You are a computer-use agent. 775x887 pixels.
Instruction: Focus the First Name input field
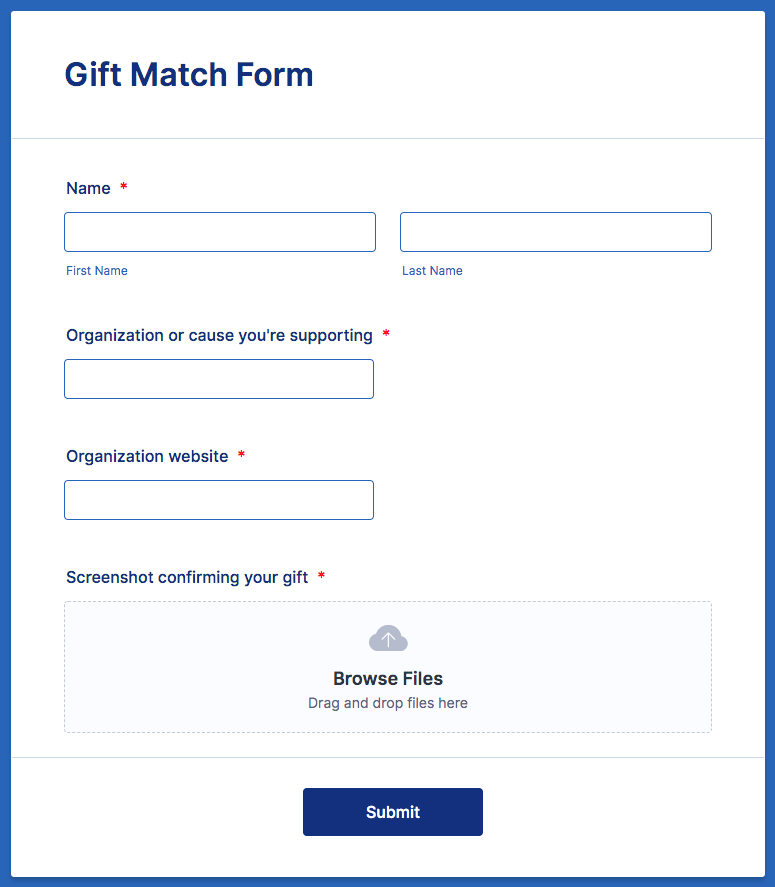pyautogui.click(x=220, y=232)
